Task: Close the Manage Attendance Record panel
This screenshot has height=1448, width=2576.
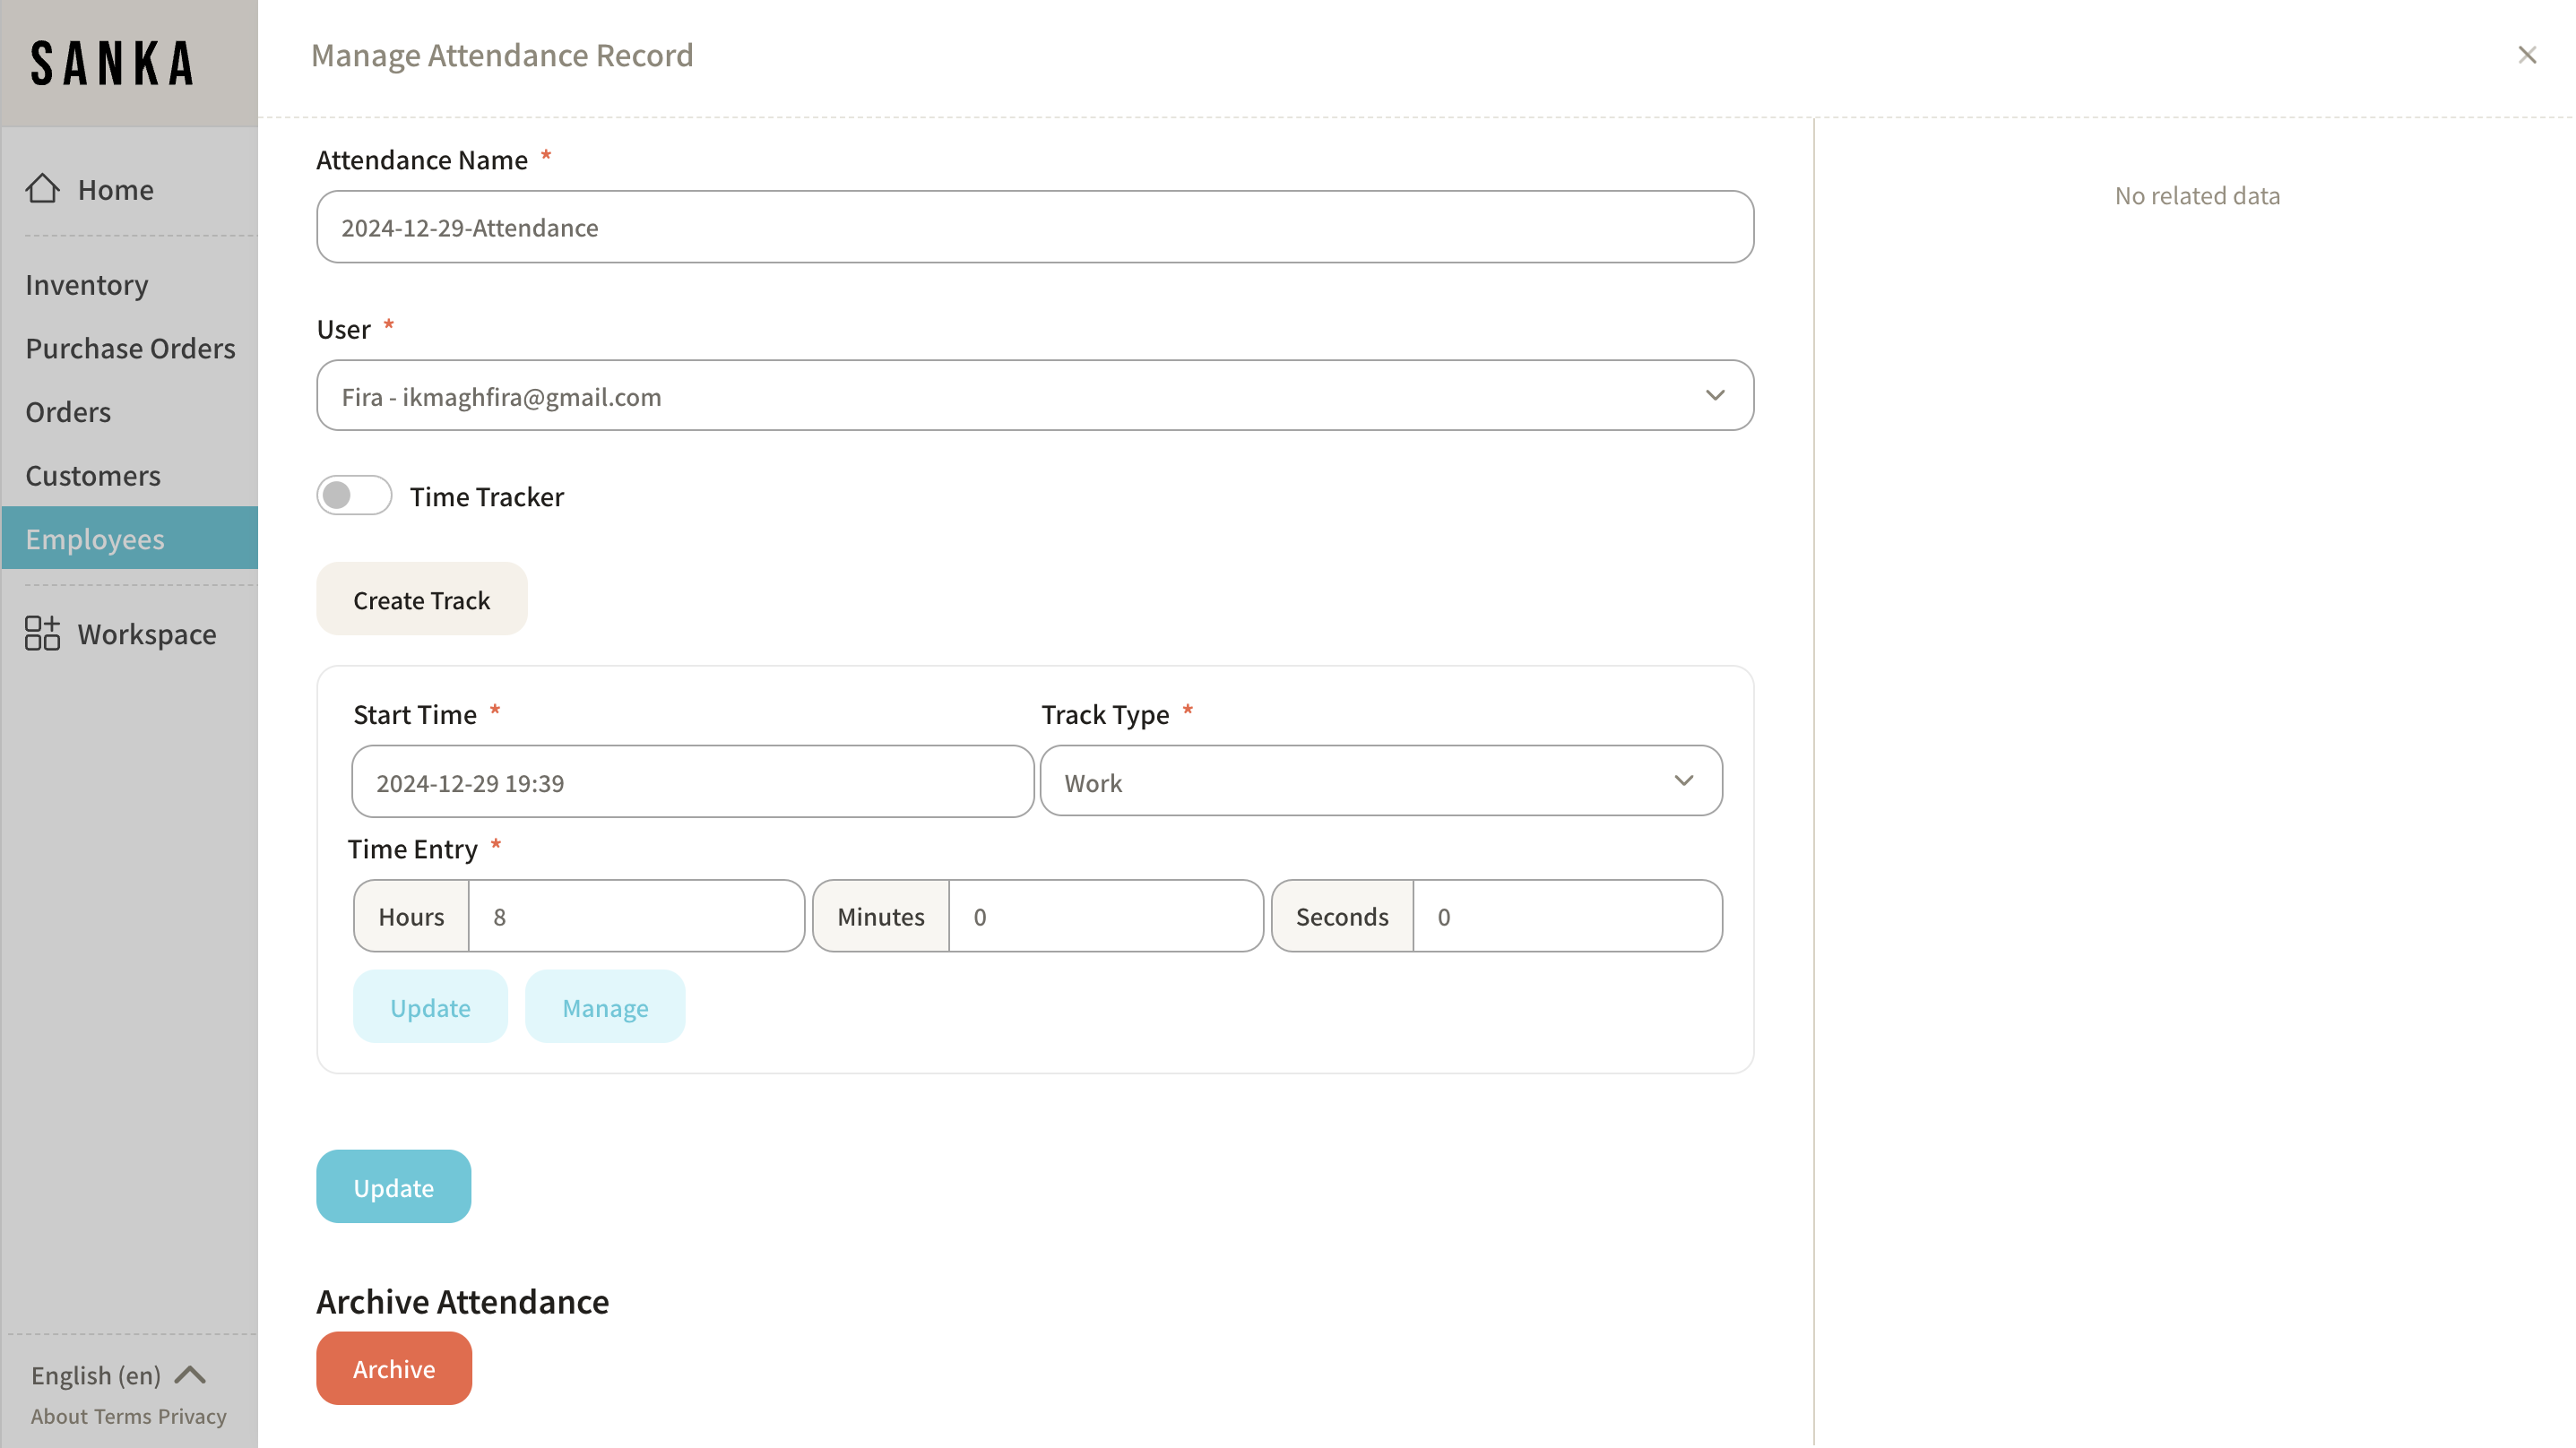Action: point(2527,55)
